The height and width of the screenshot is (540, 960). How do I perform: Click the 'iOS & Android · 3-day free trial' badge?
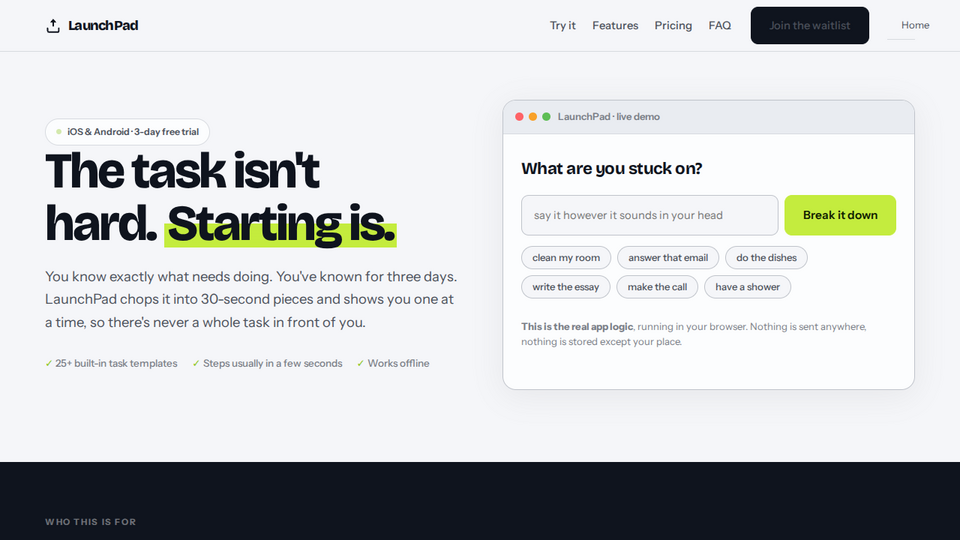pyautogui.click(x=127, y=132)
